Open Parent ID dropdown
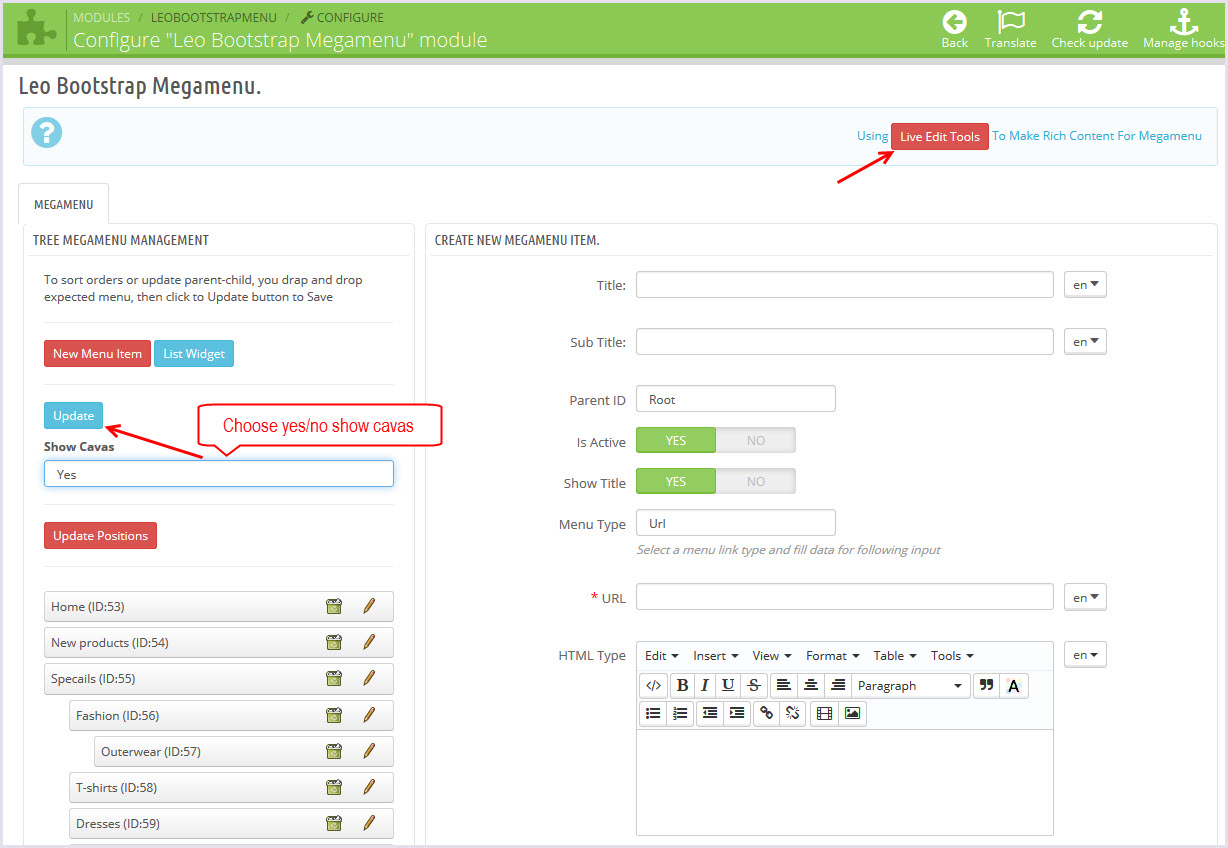Screen dimensions: 1228x848 [735, 399]
